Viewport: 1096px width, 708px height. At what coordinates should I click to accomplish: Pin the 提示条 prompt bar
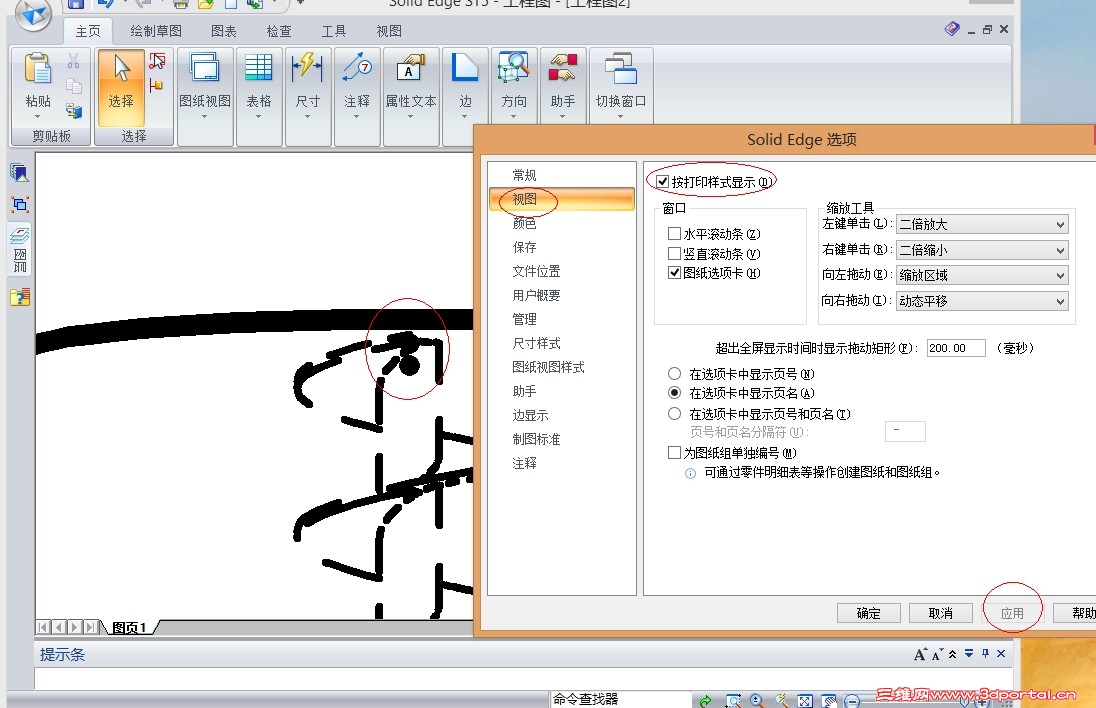(985, 653)
